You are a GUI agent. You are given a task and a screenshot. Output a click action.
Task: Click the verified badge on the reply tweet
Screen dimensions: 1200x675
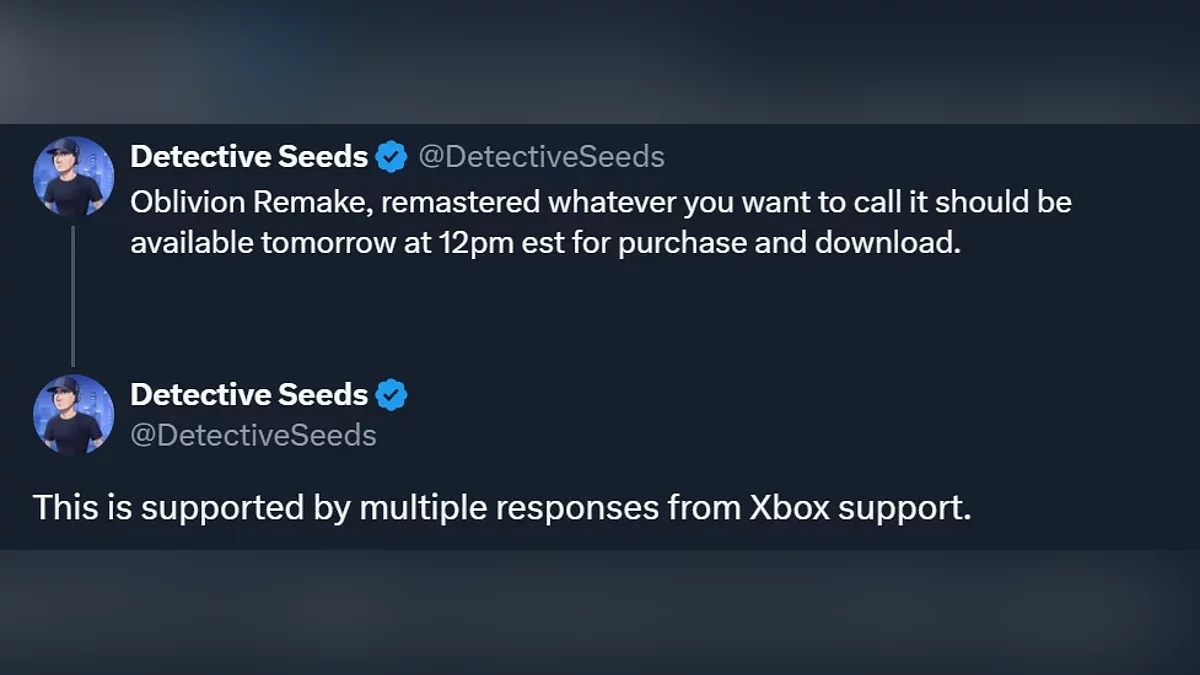click(391, 395)
